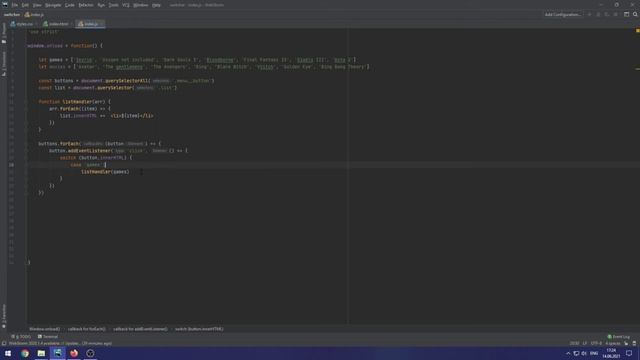Click the yellow inspection warning indicator
Viewport: 640px width, 360px height.
[x=638, y=31]
